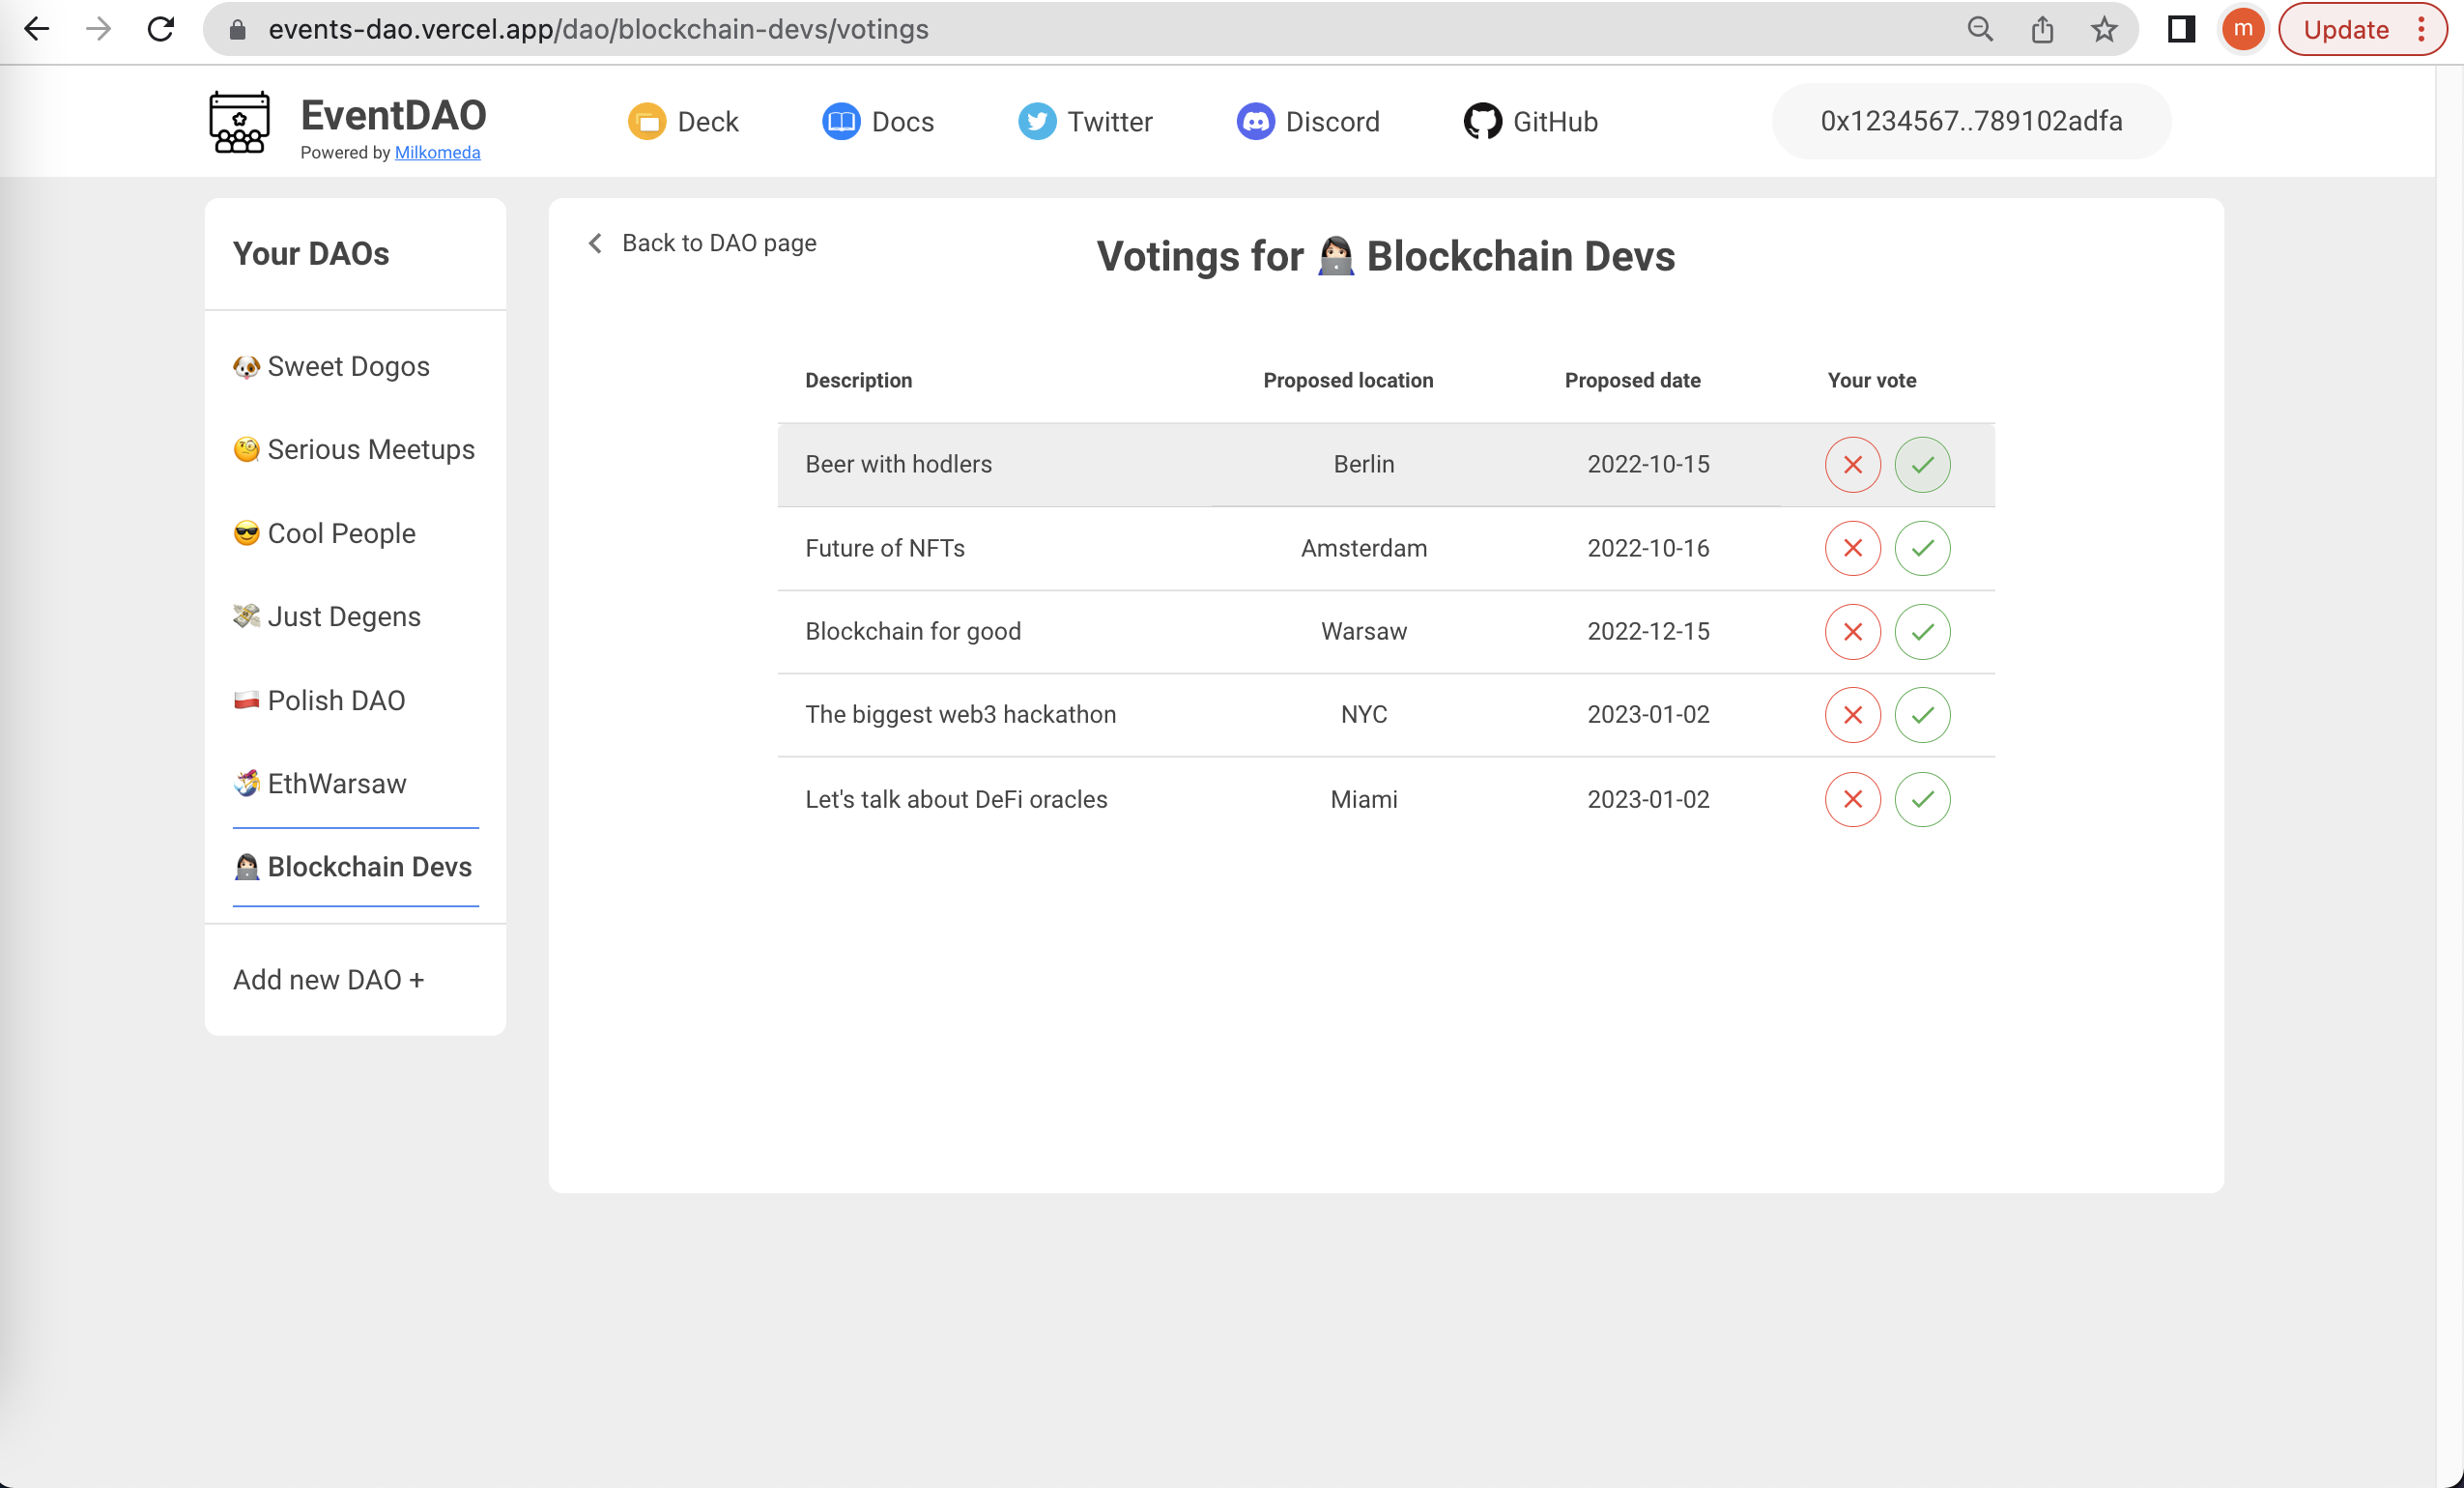This screenshot has height=1488, width=2464.
Task: Switch to the EthWarsaw DAO
Action: [335, 784]
